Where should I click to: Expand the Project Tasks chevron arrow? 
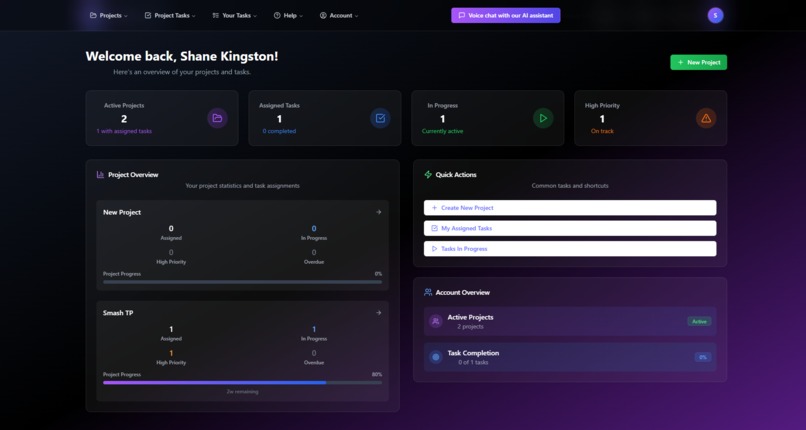coord(193,16)
